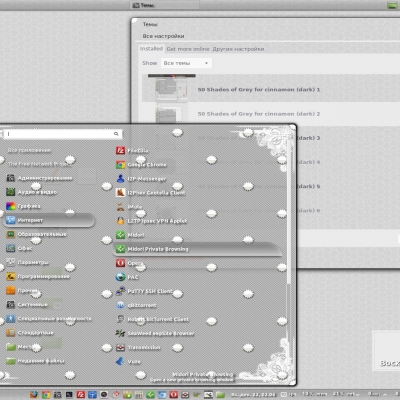This screenshot has height=400, width=400.
Task: Launch Opera from the Internet list
Action: coord(130,263)
